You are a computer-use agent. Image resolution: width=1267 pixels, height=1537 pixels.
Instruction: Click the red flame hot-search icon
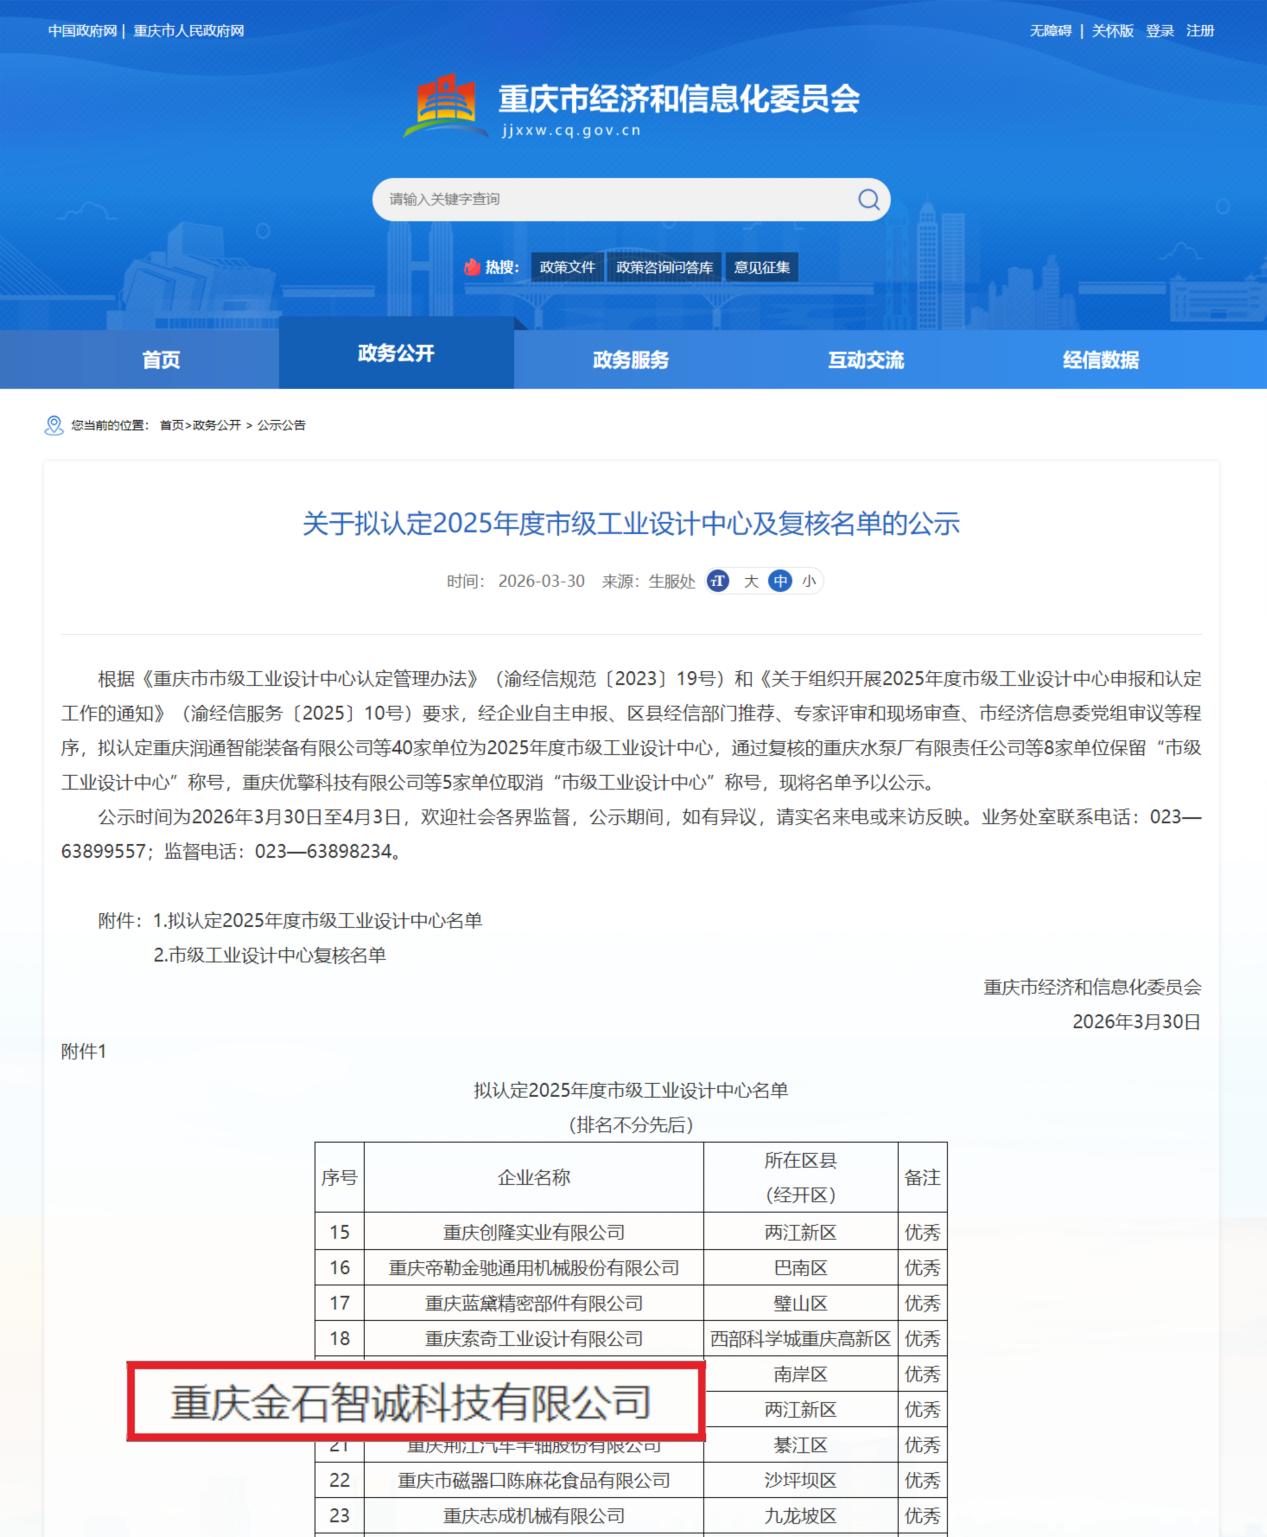(472, 267)
